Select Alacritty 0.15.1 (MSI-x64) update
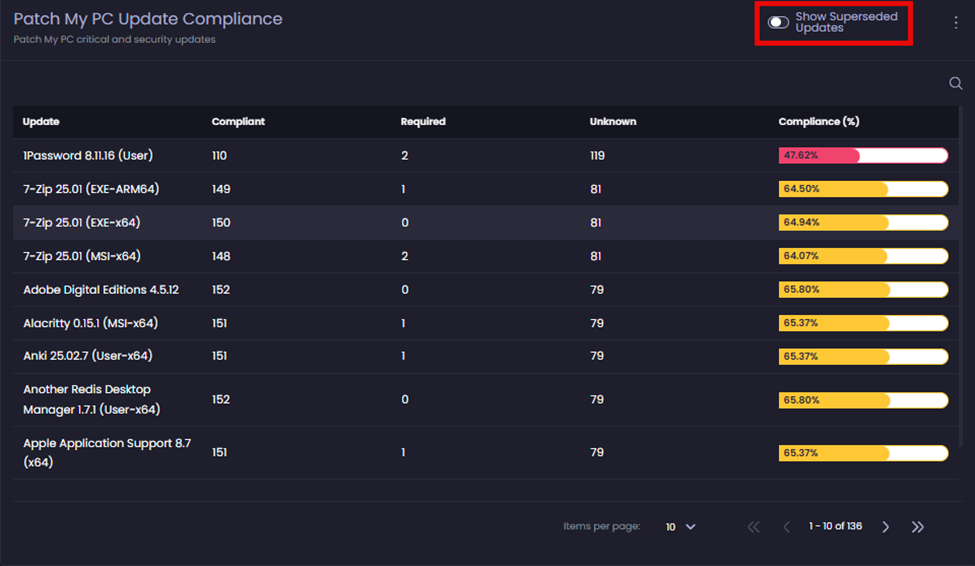Image resolution: width=975 pixels, height=566 pixels. 90,323
